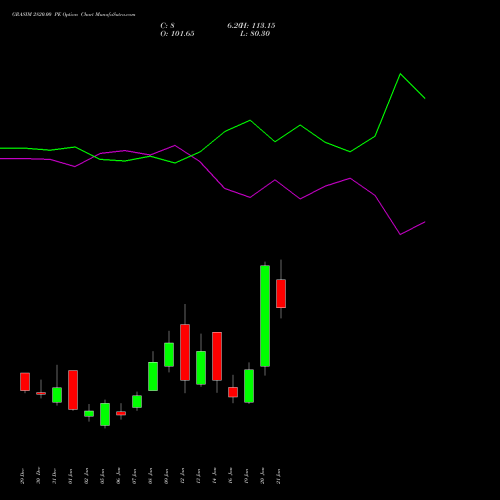Click the '19 Jan' date label
Image resolution: width=500 pixels, height=500 pixels.
(246, 476)
